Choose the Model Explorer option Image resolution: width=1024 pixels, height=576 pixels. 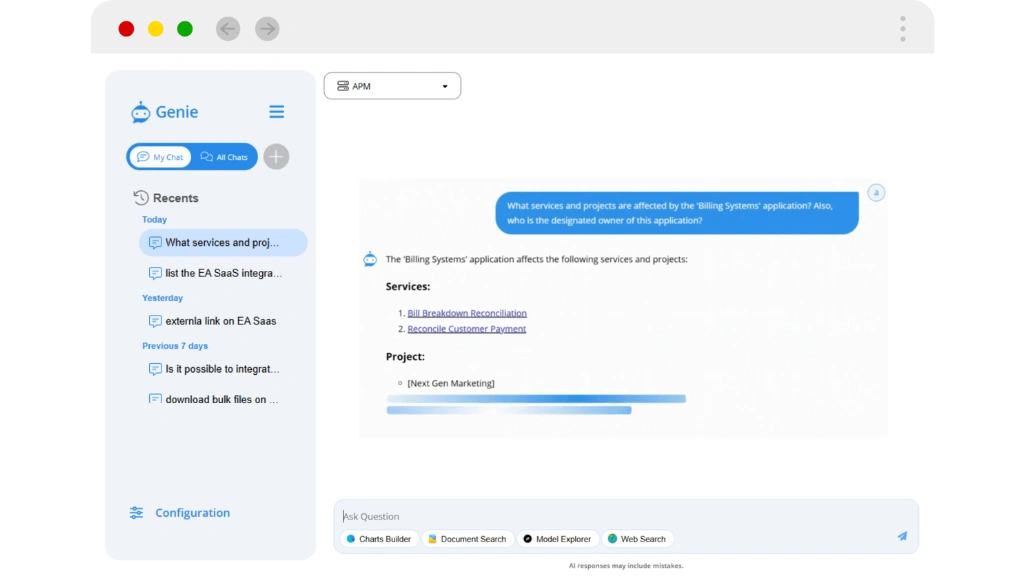tap(557, 539)
